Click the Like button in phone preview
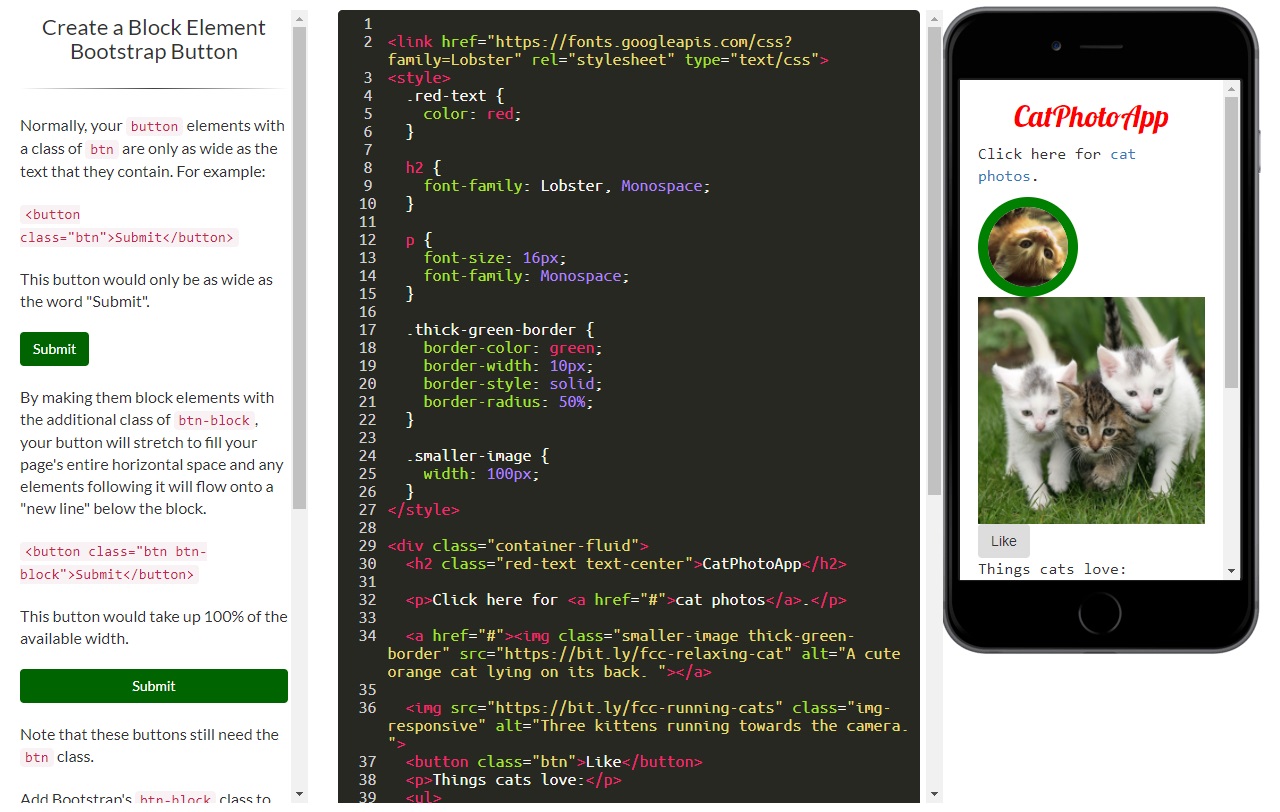This screenshot has height=812, width=1280. [x=1003, y=541]
